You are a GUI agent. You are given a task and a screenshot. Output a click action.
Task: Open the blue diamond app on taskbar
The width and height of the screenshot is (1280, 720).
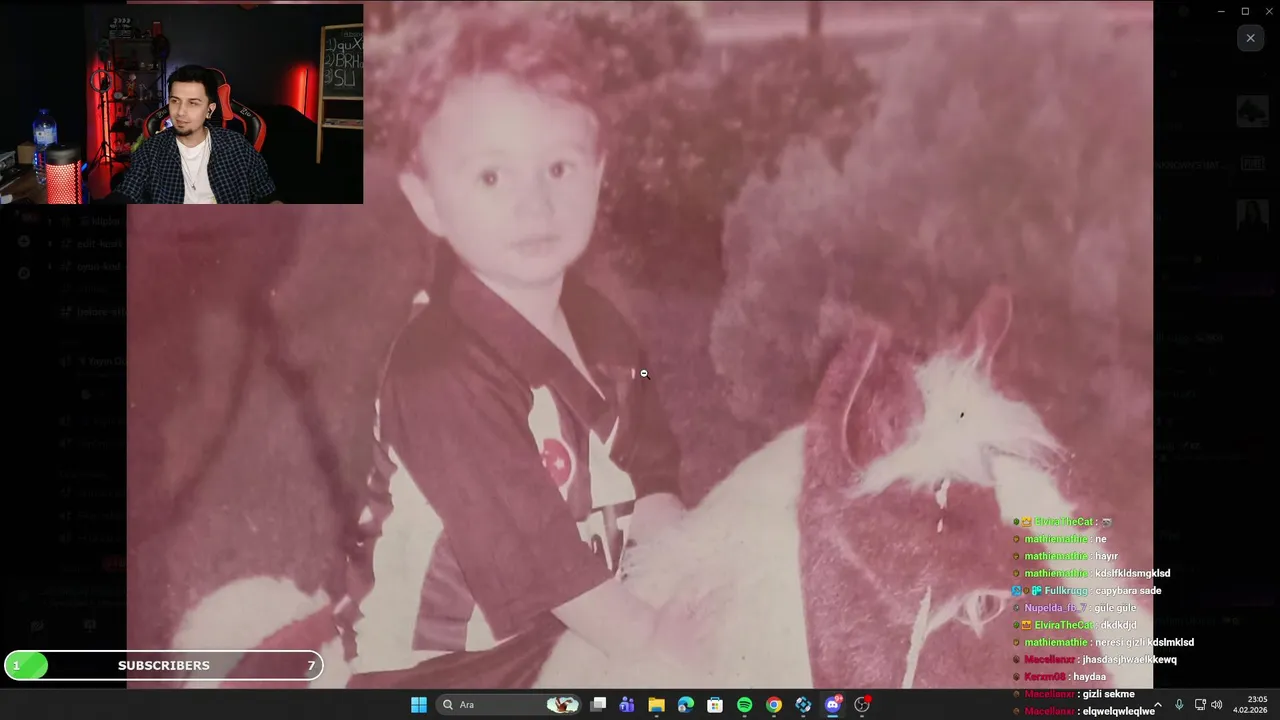pos(803,705)
